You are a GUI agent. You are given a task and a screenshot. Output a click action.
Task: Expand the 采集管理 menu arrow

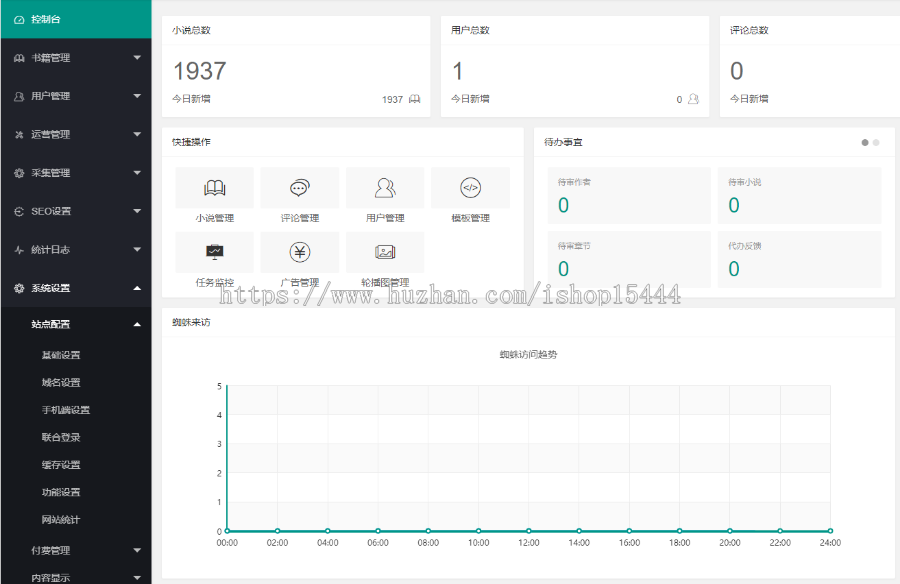(137, 172)
